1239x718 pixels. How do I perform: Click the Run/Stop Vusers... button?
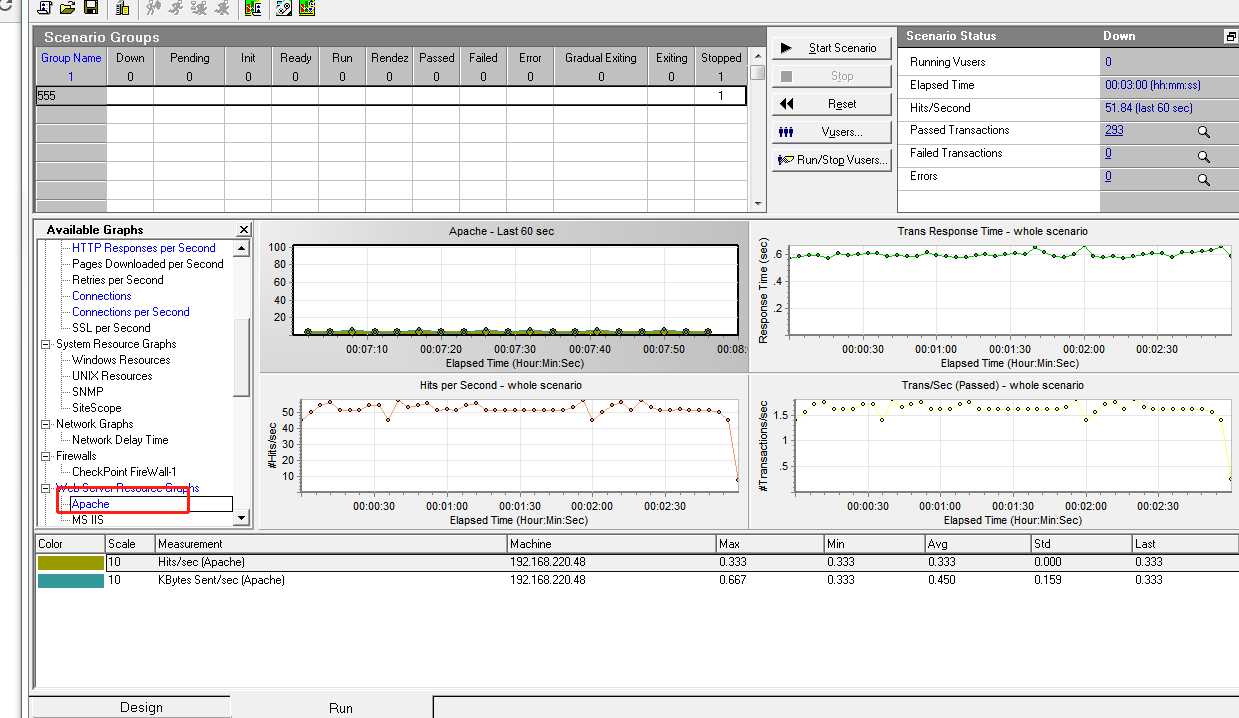point(830,160)
